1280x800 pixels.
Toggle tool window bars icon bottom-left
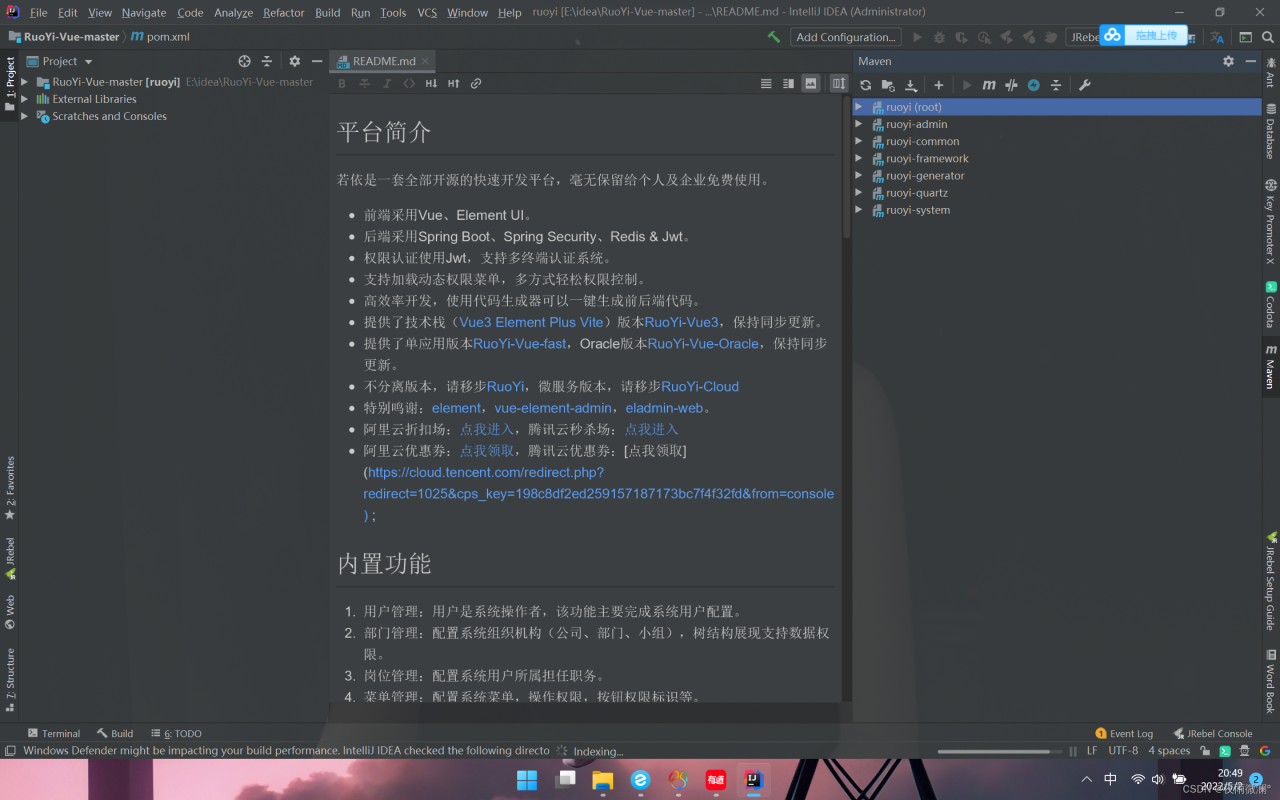10,751
